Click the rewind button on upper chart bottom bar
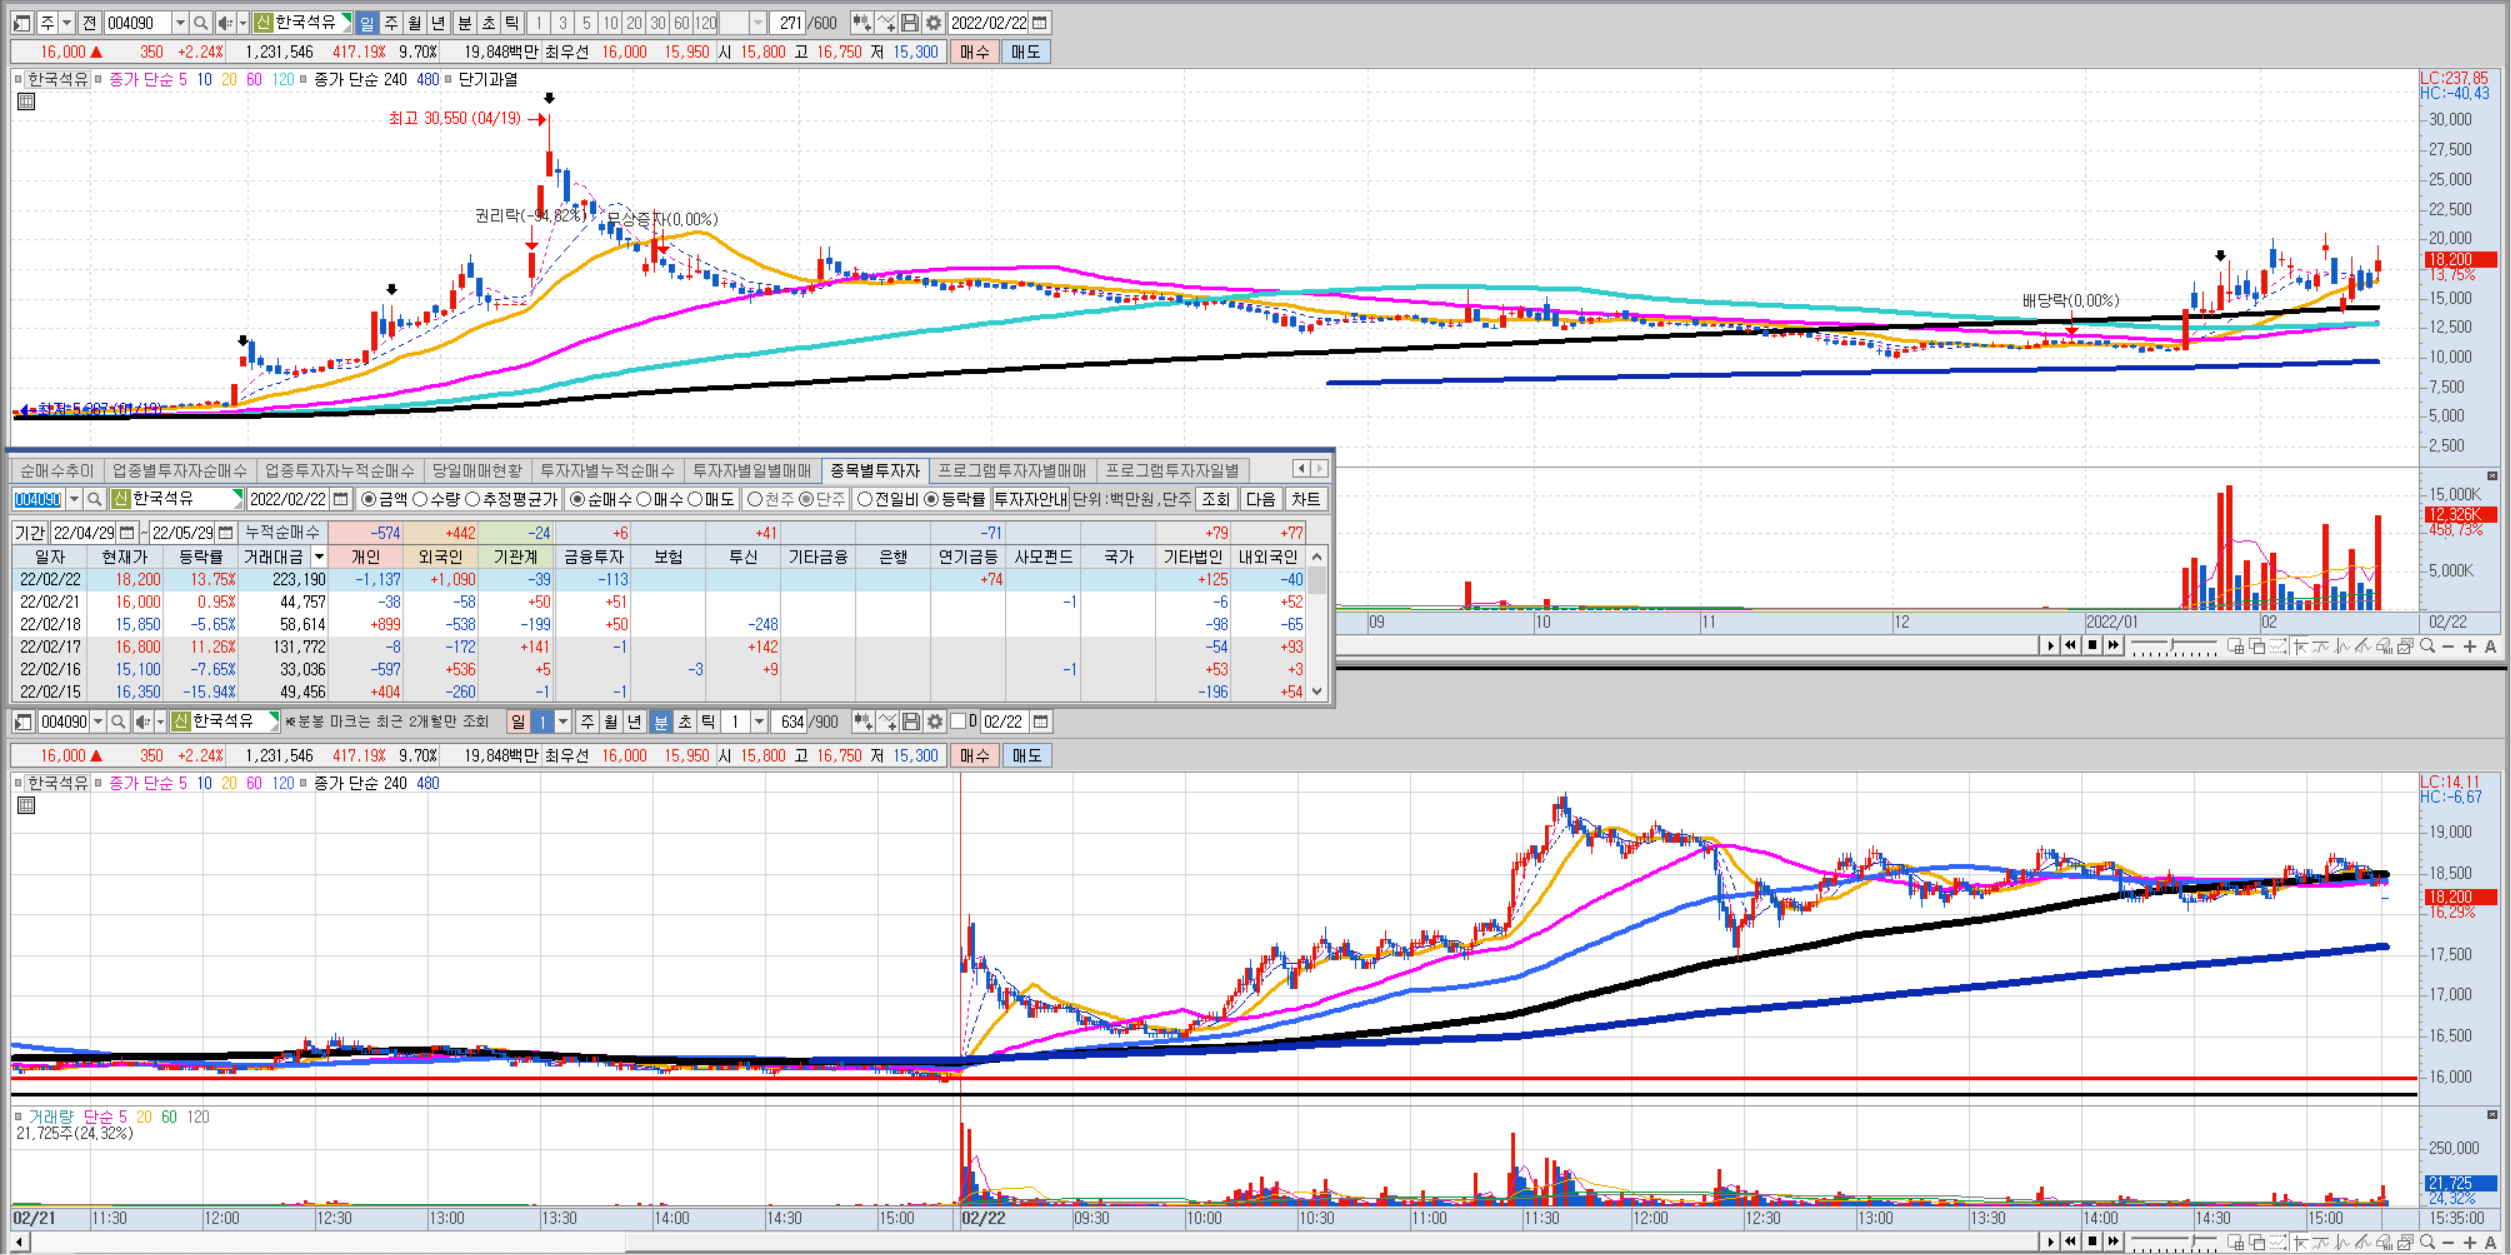2511x1255 pixels. [2070, 646]
